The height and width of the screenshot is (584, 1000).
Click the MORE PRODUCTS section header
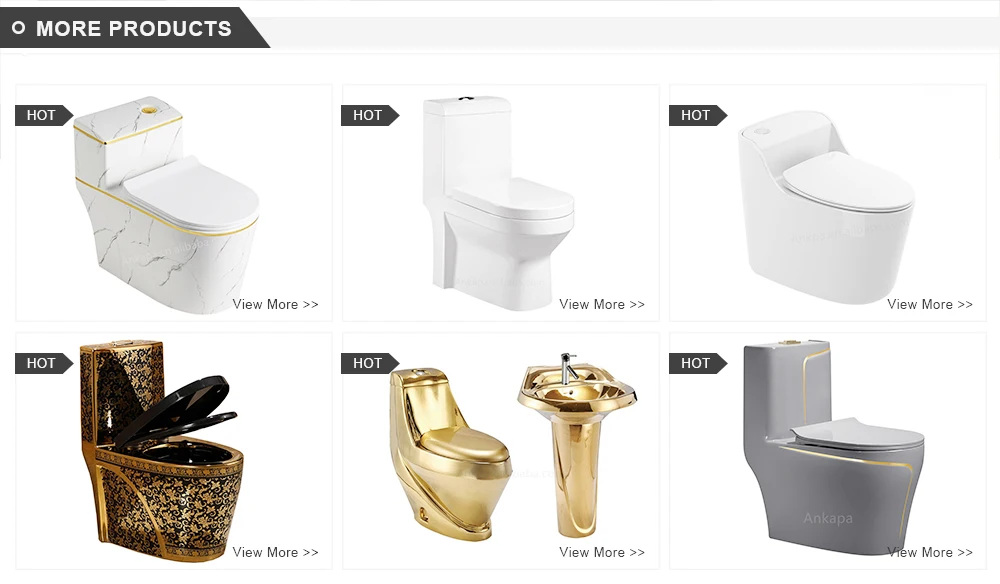pyautogui.click(x=134, y=28)
